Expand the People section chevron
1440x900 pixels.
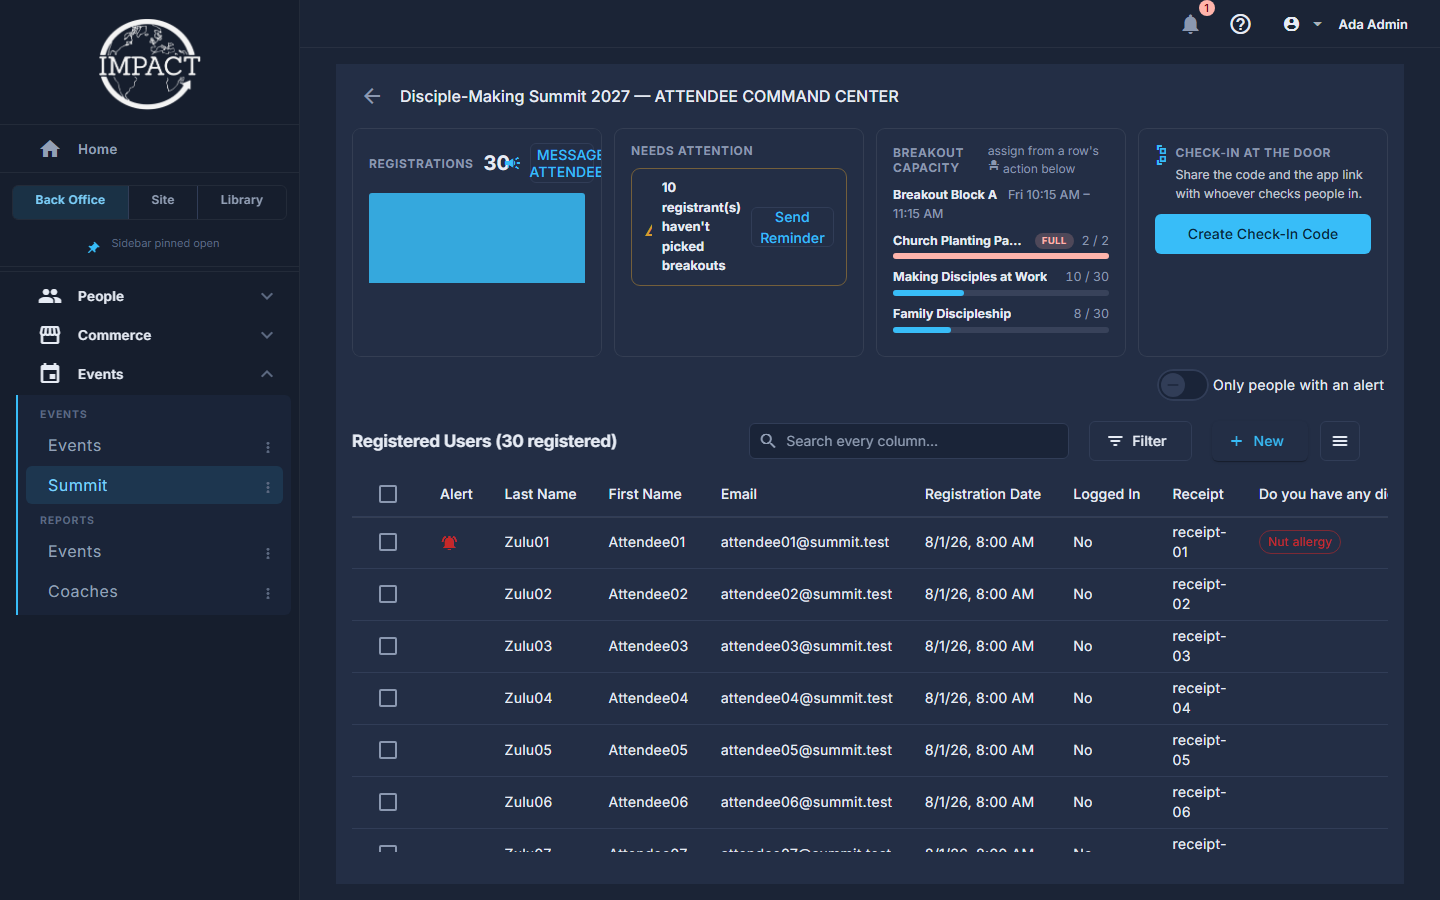pos(267,296)
